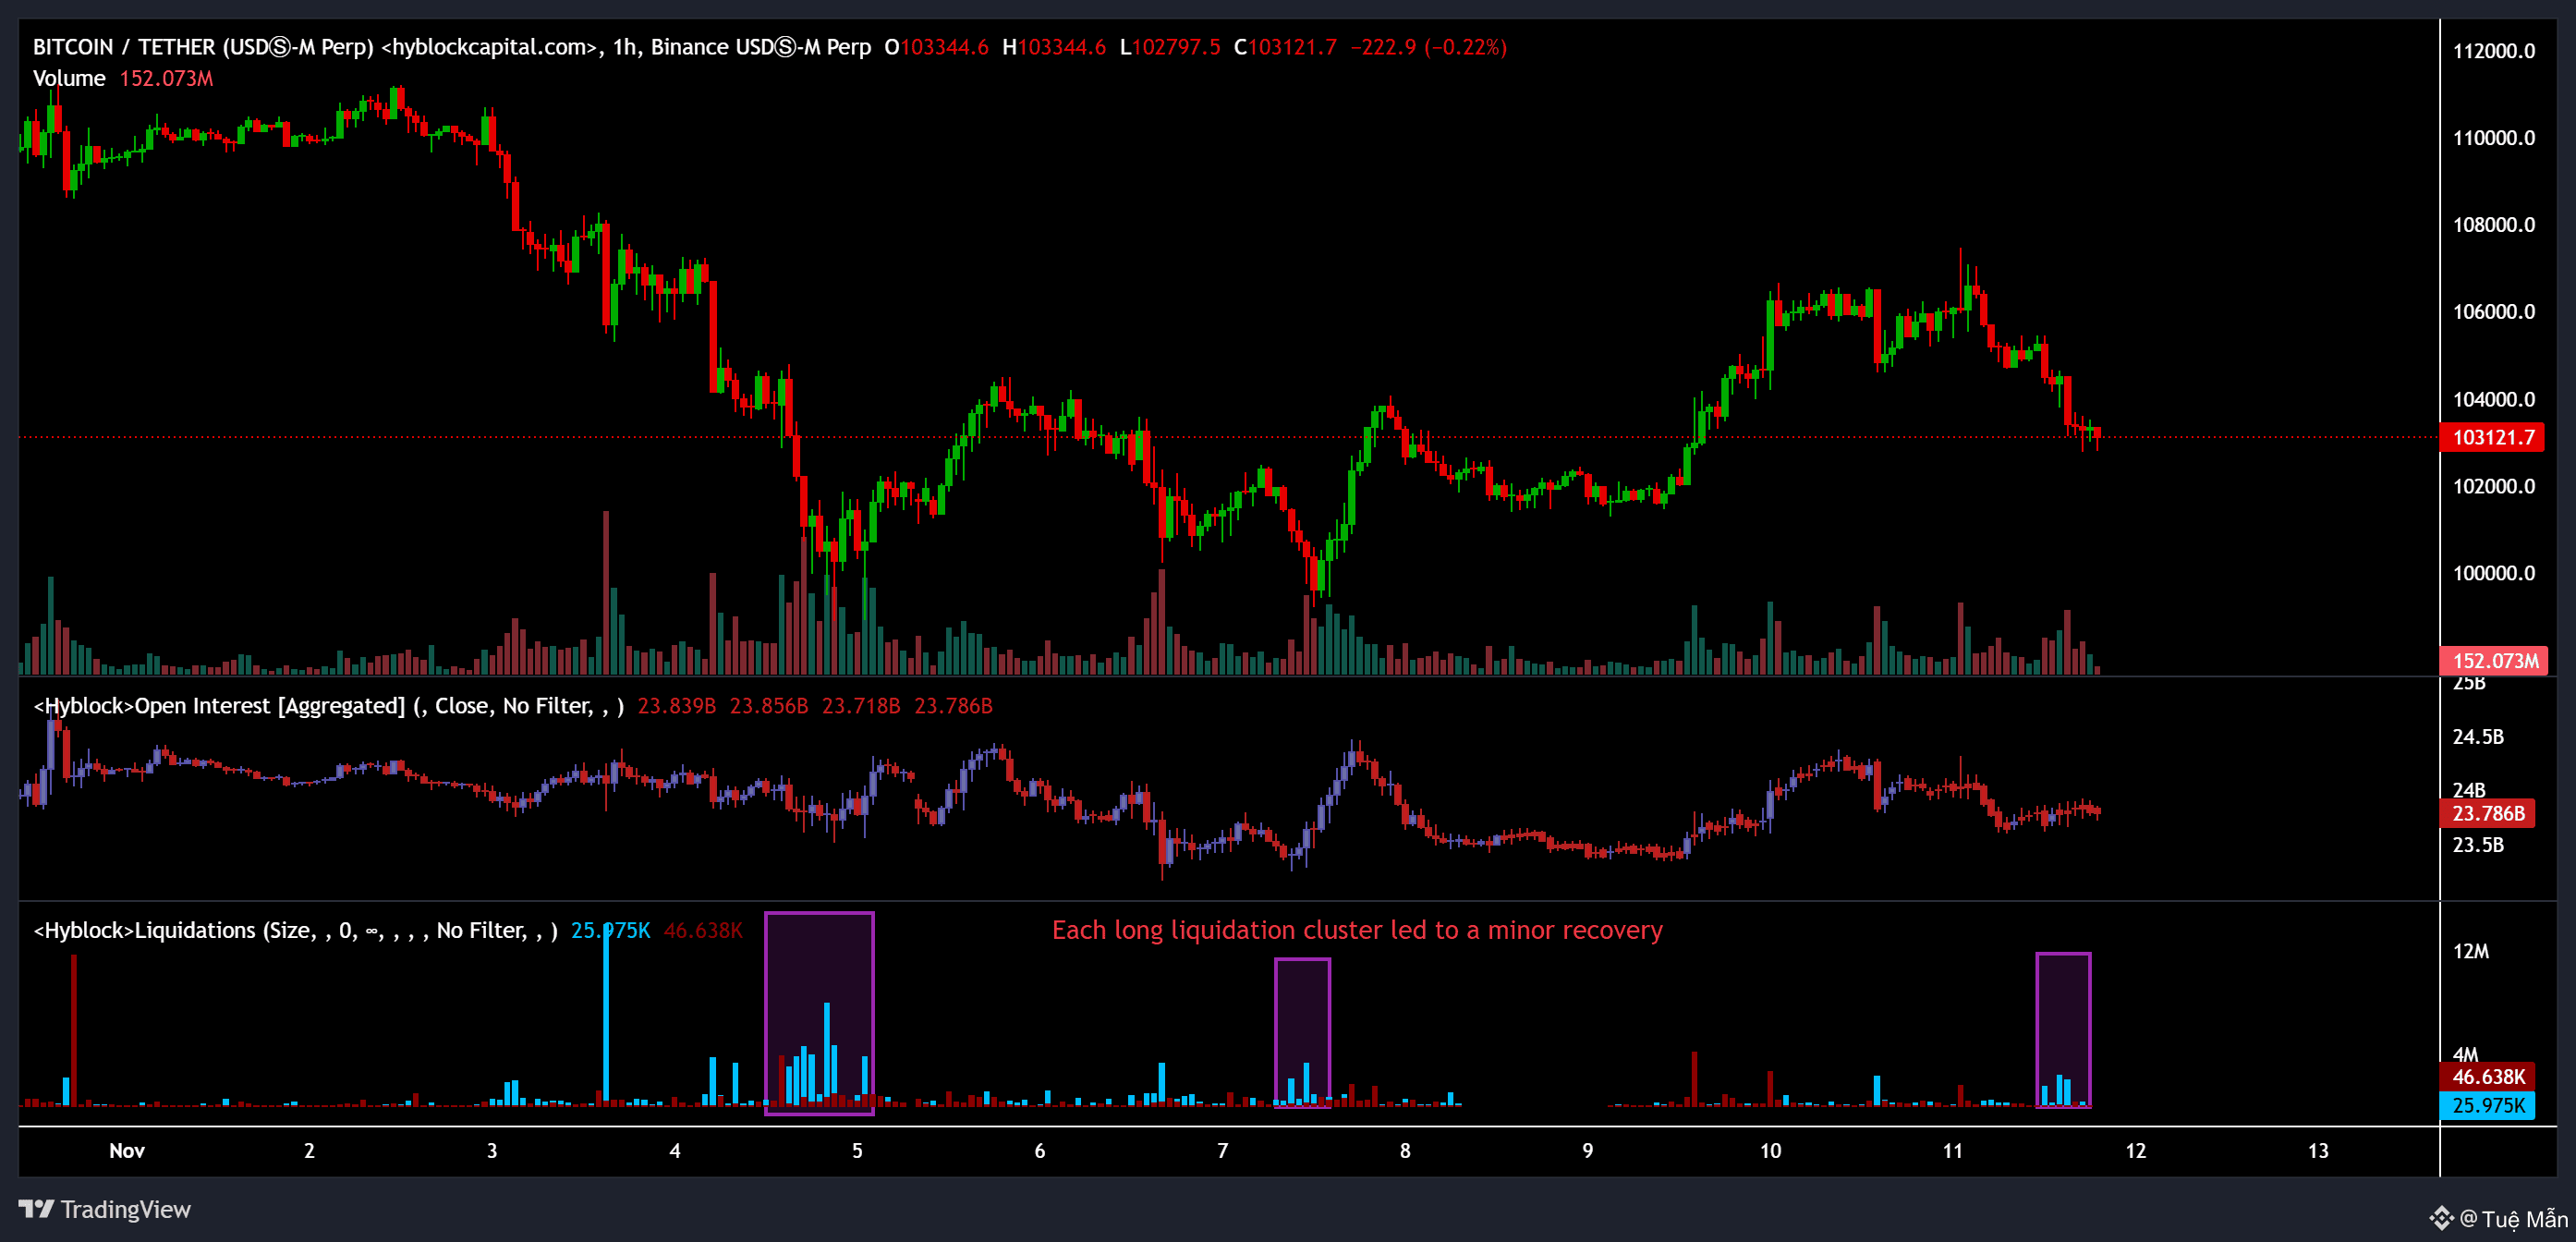Click the Binance diamond logo icon
This screenshot has height=1242, width=2576.
click(2441, 1217)
